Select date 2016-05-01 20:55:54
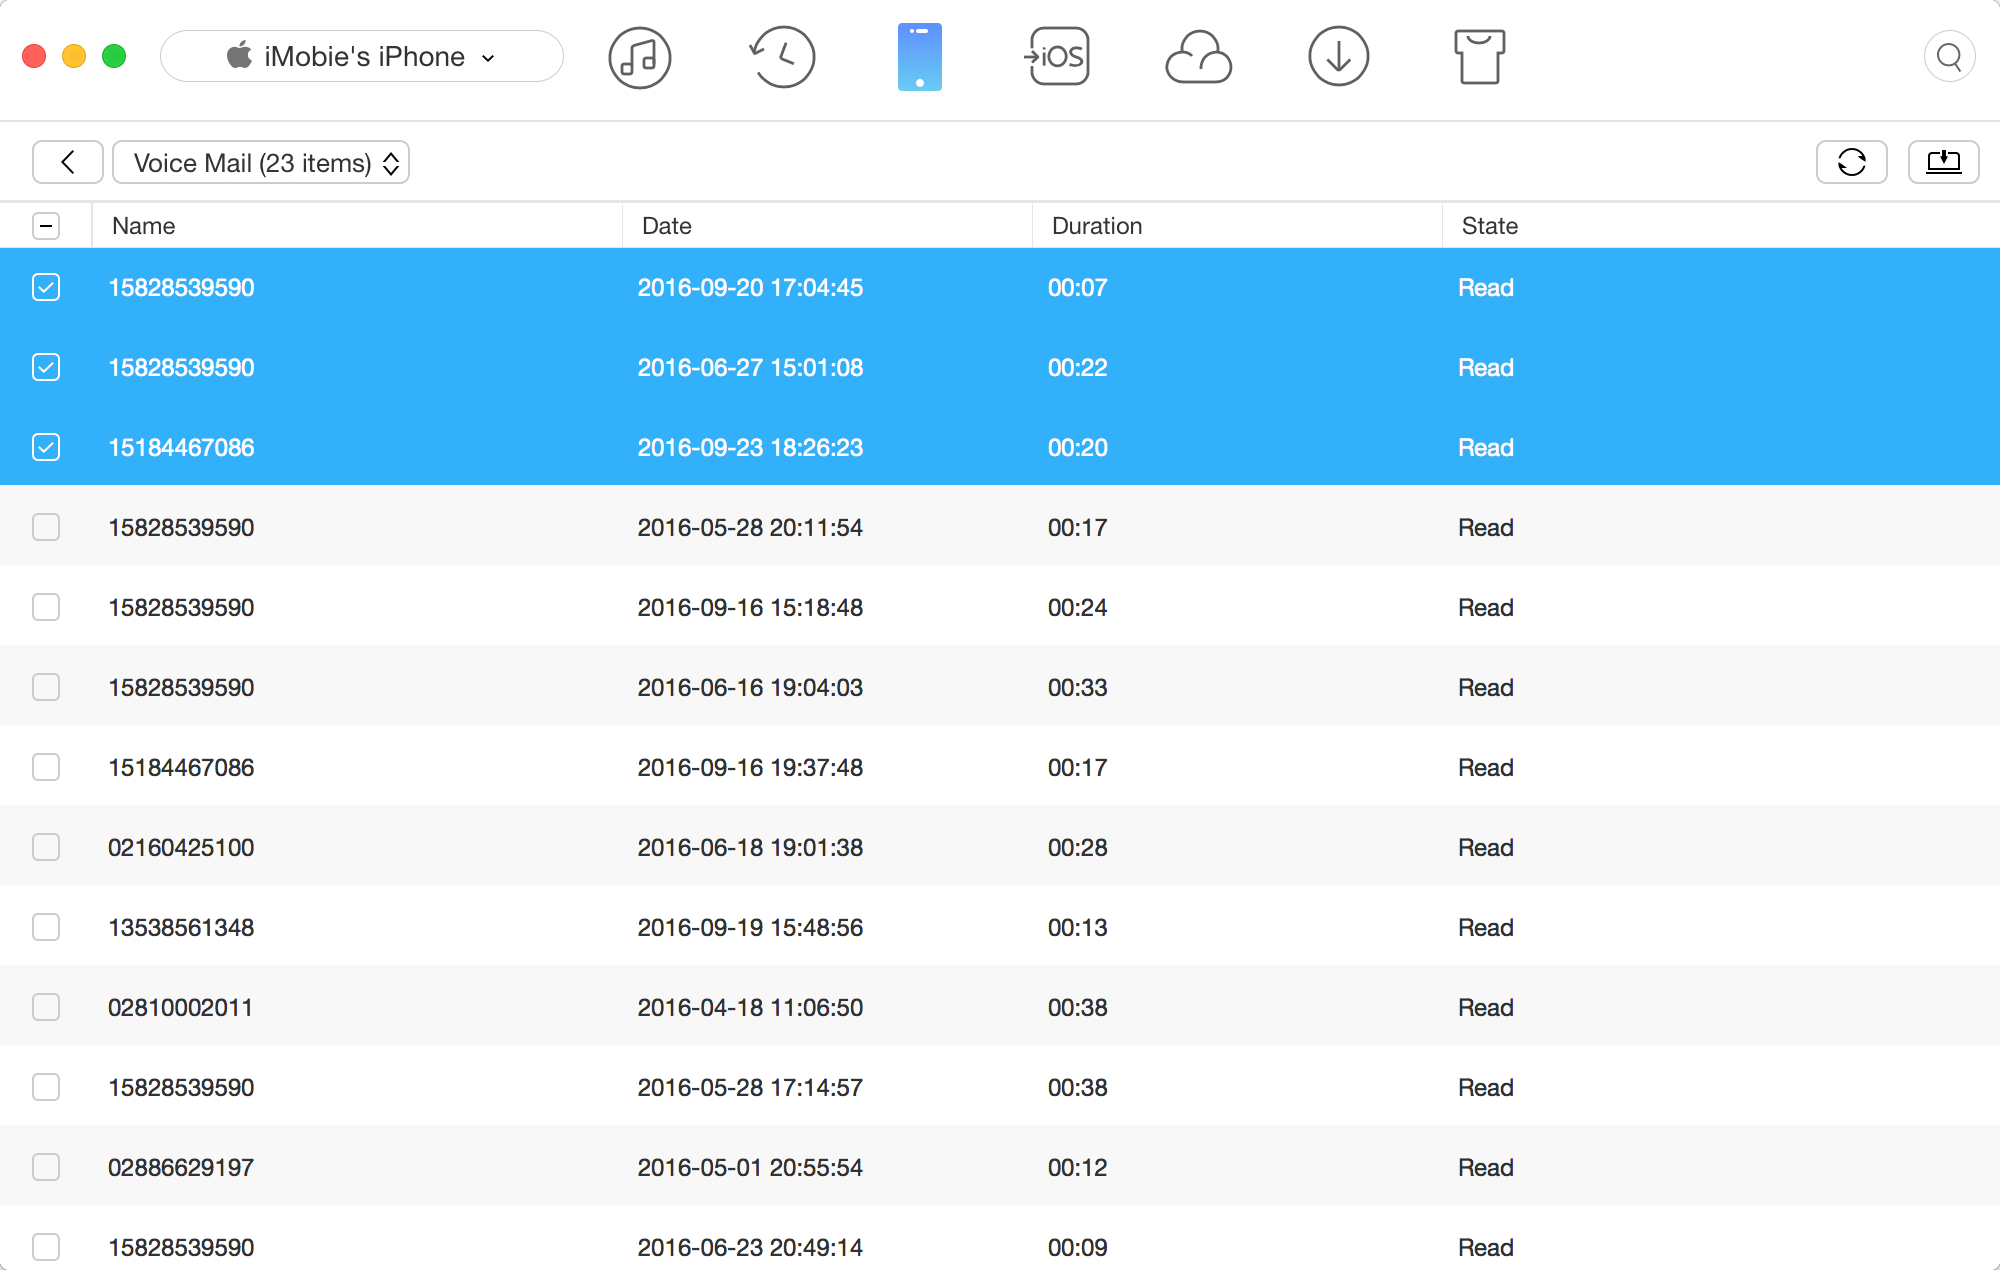 tap(750, 1167)
